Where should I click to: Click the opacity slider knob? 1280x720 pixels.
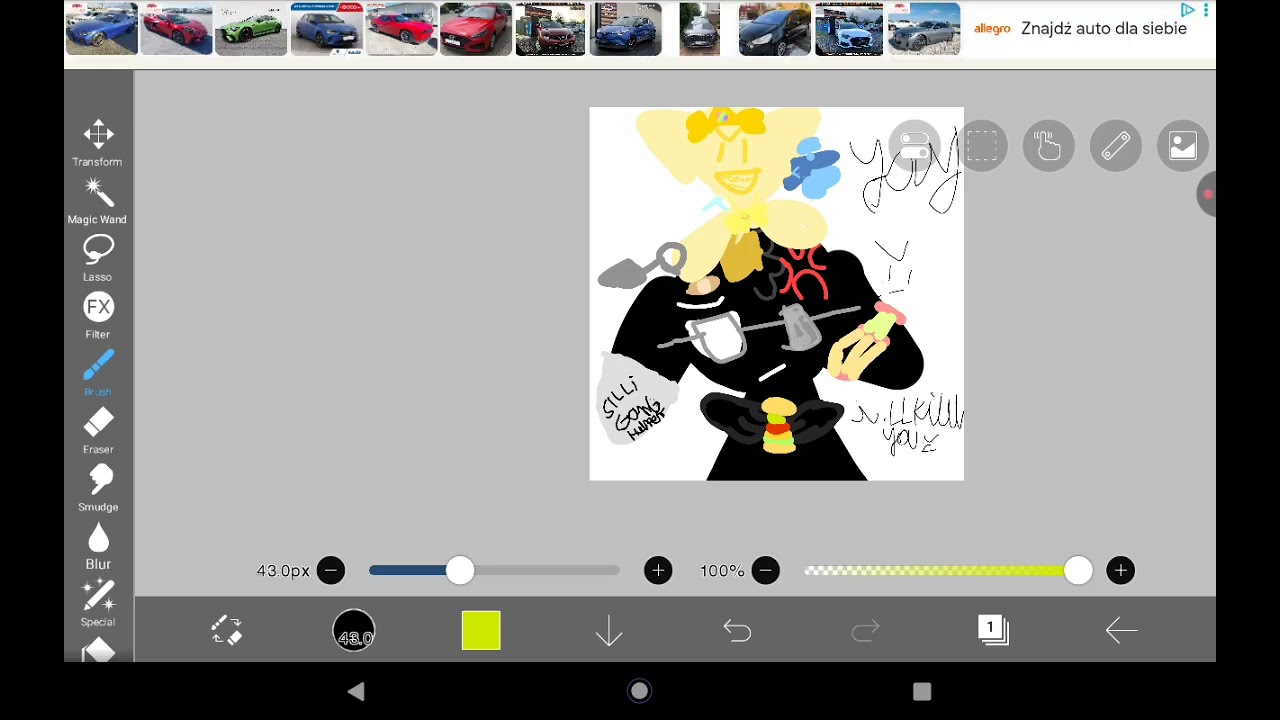[1078, 570]
